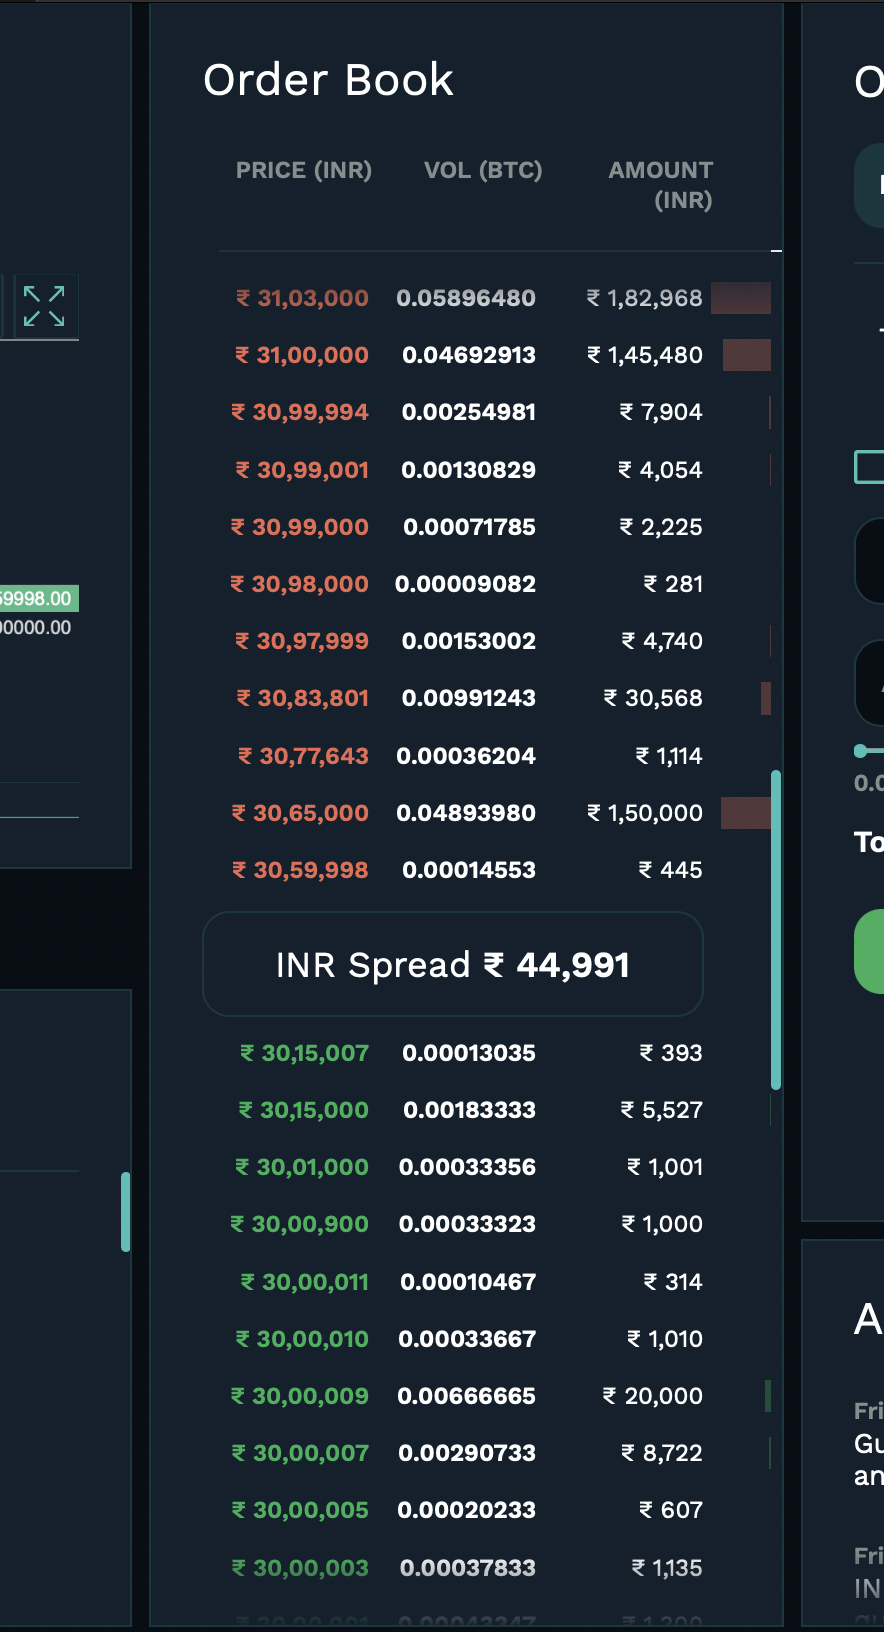Tick the checkbox in the order form

click(869, 467)
